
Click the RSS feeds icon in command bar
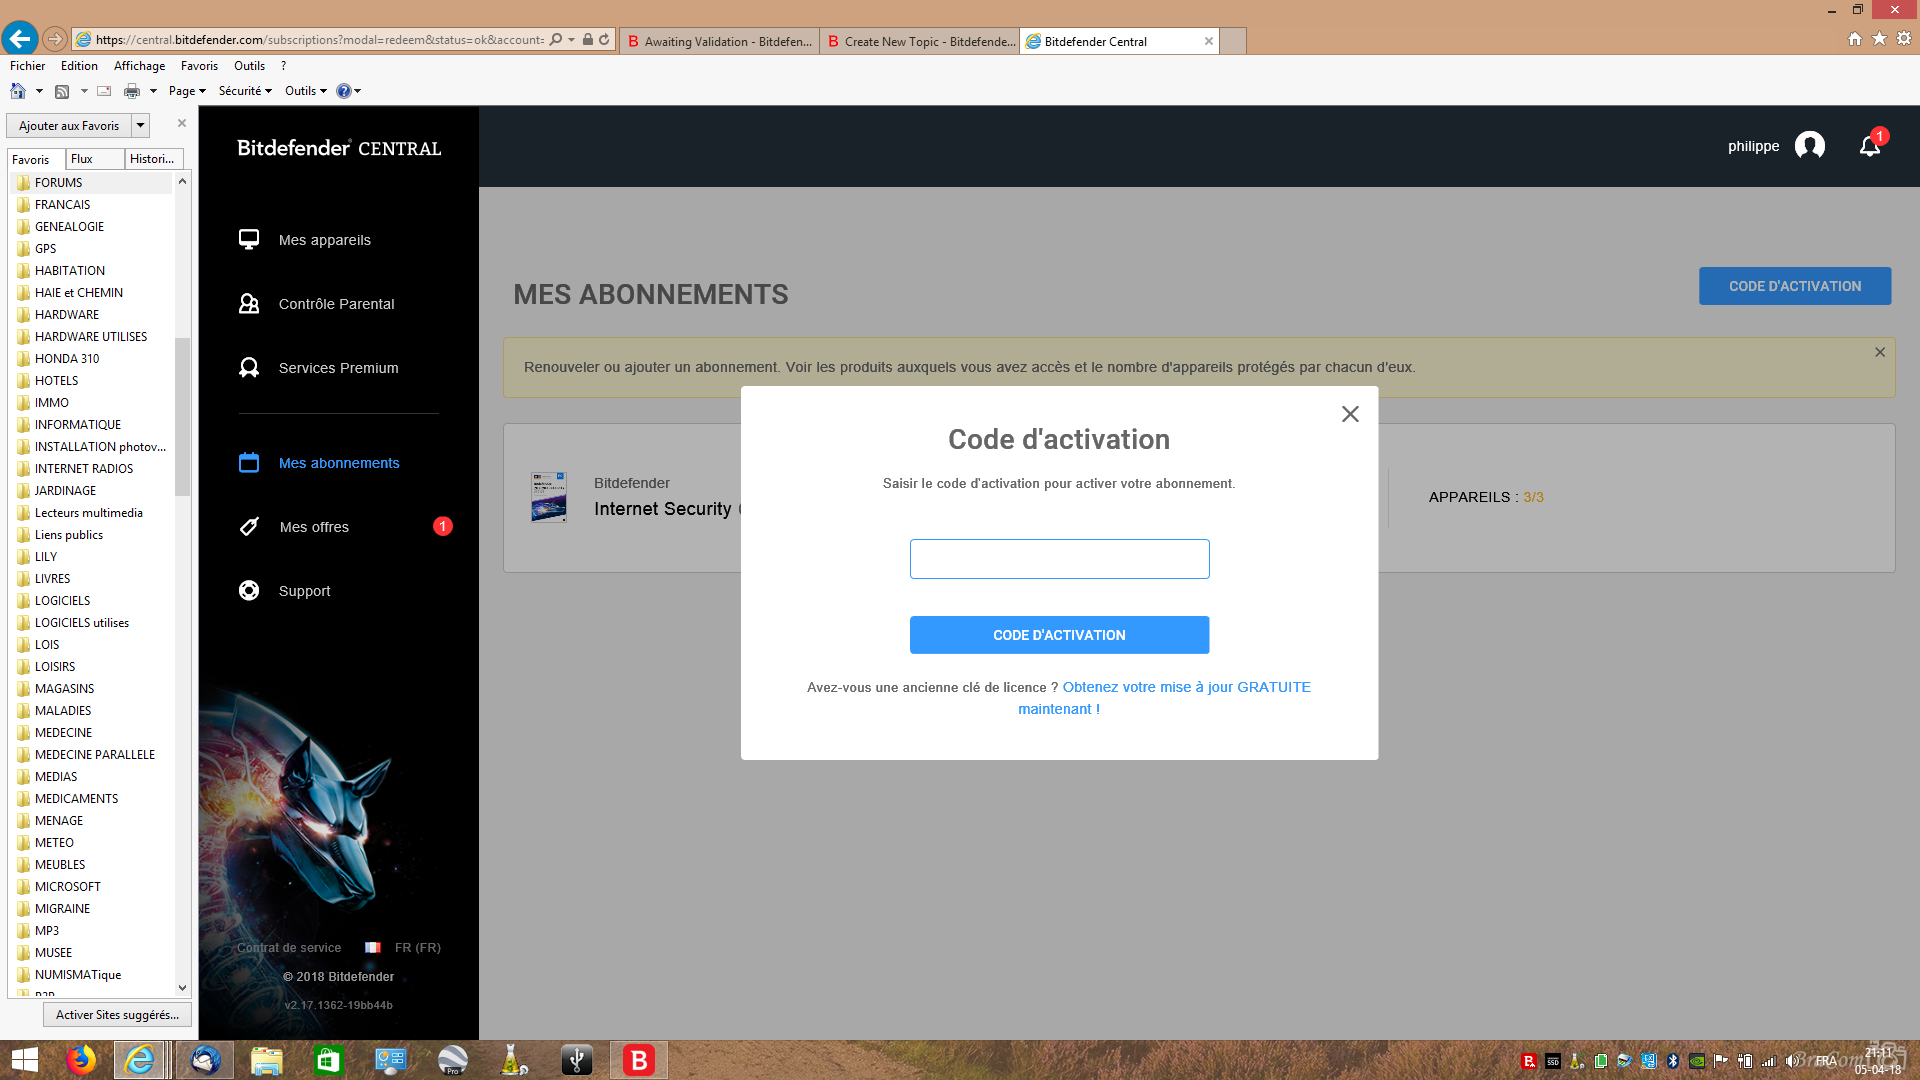tap(62, 91)
